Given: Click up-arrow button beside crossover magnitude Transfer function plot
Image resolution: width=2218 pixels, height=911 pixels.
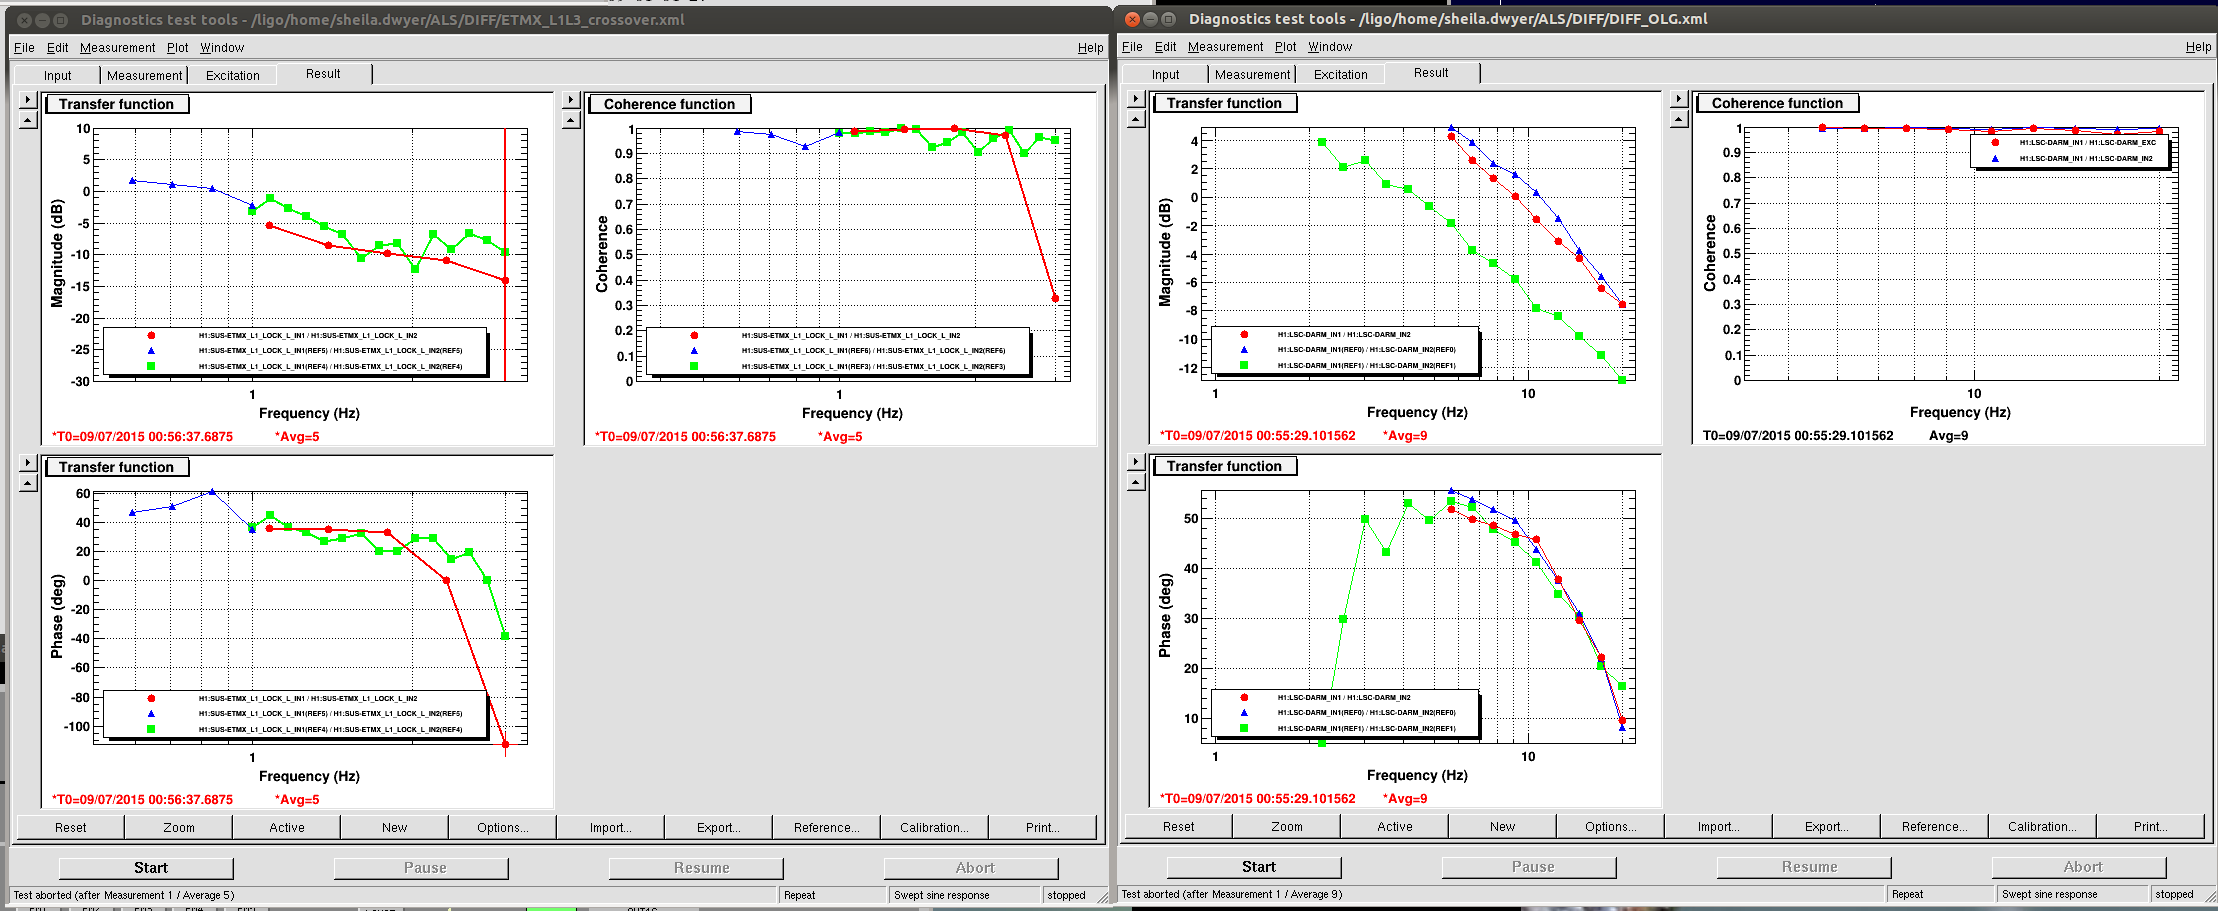Looking at the screenshot, I should tap(28, 120).
